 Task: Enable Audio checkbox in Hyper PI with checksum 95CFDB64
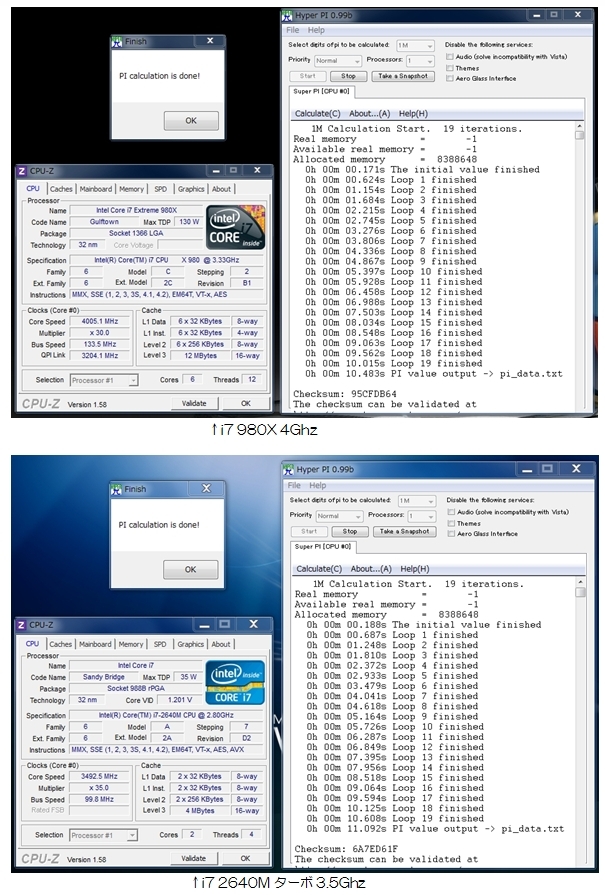coord(450,57)
